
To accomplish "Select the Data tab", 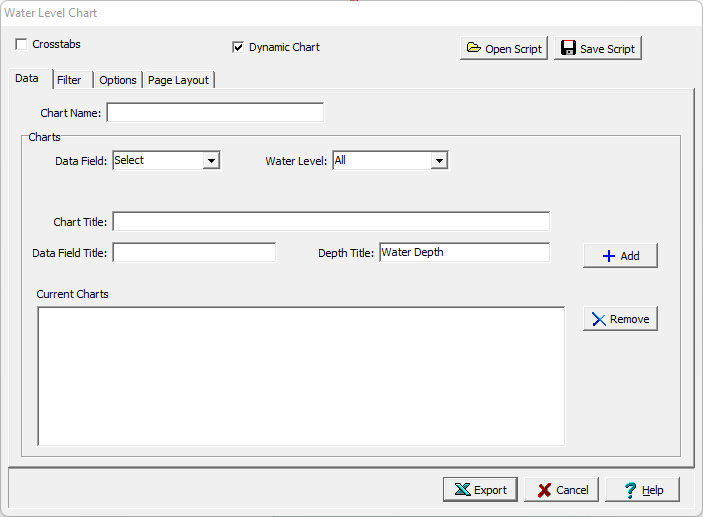I will (x=27, y=79).
